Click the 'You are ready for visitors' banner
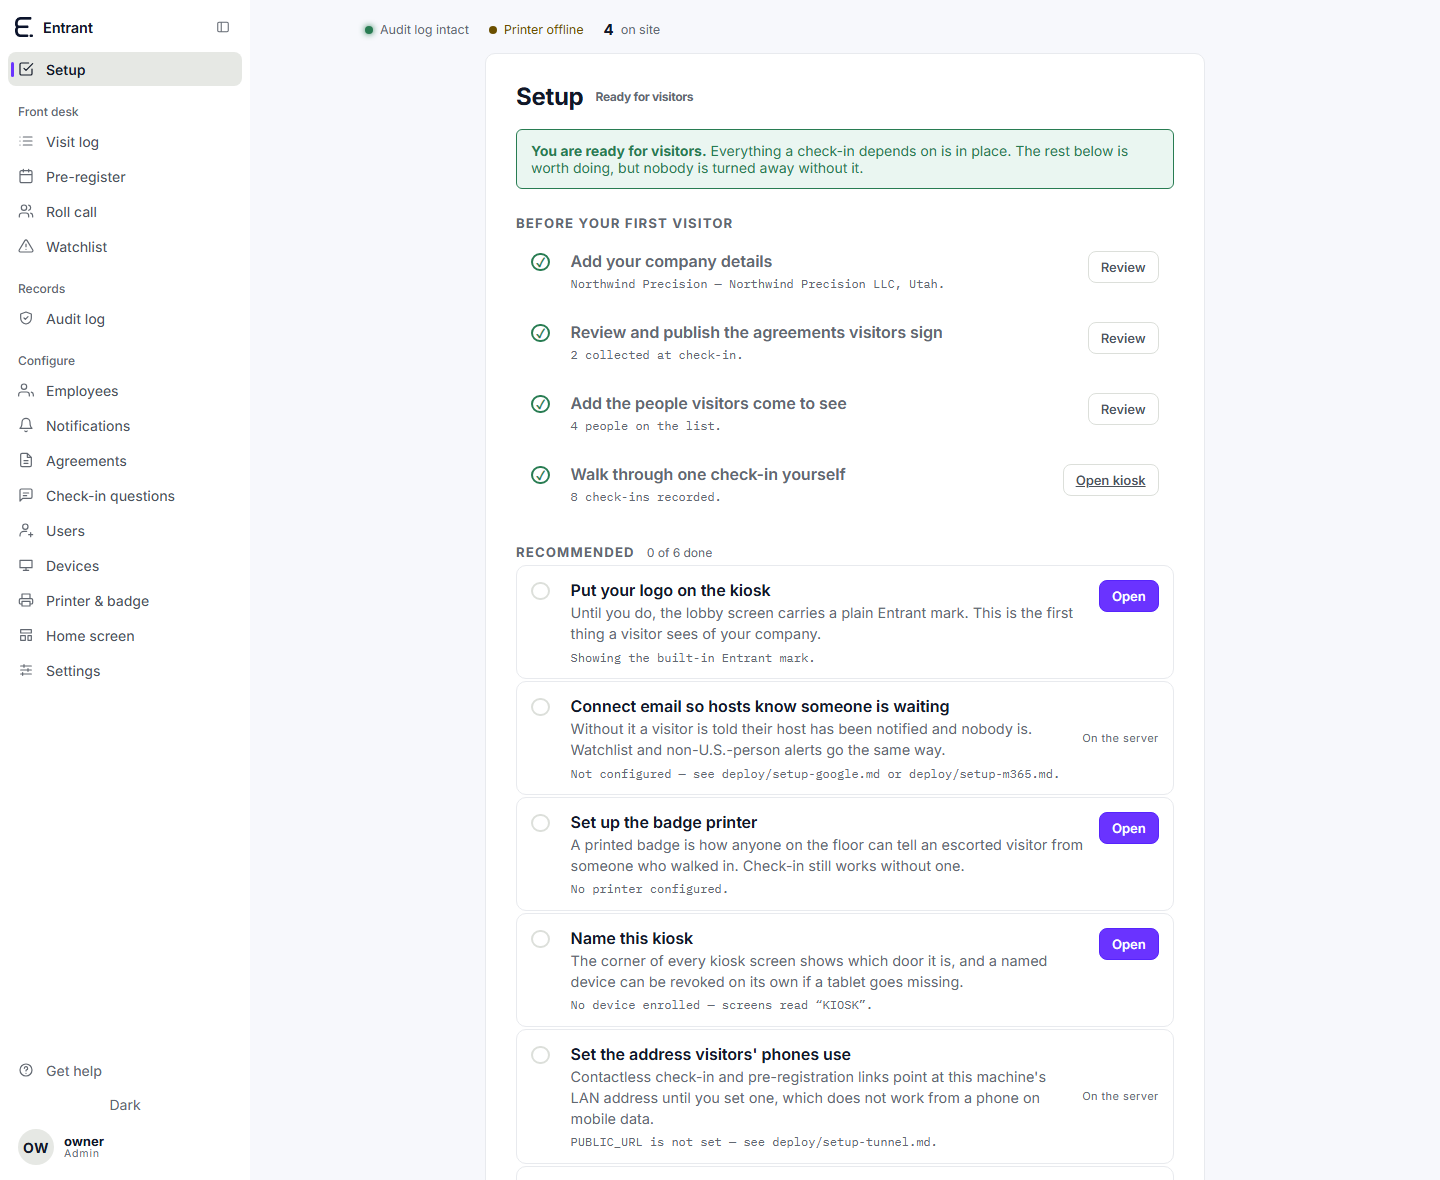 pyautogui.click(x=845, y=159)
